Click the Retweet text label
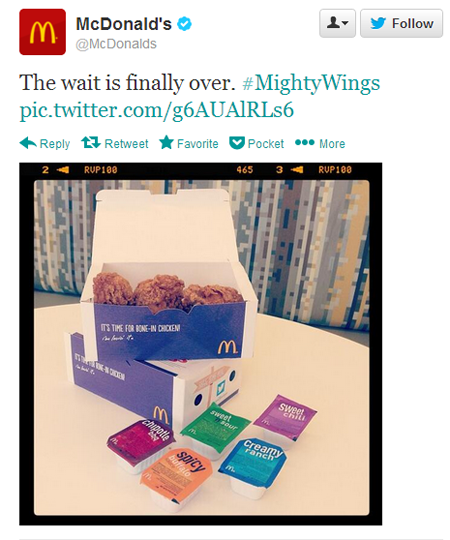The height and width of the screenshot is (540, 450). tap(126, 144)
